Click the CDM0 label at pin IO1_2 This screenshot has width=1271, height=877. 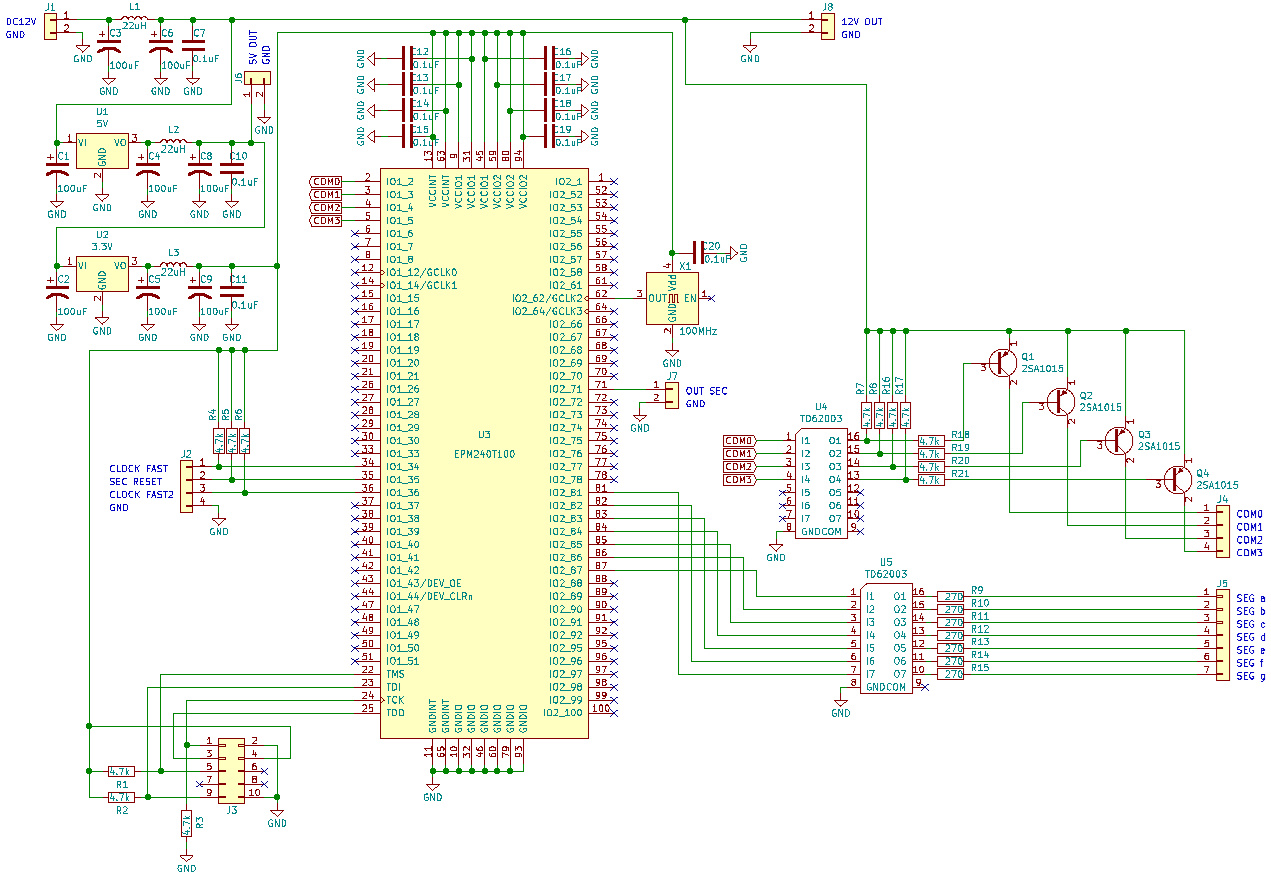(326, 181)
